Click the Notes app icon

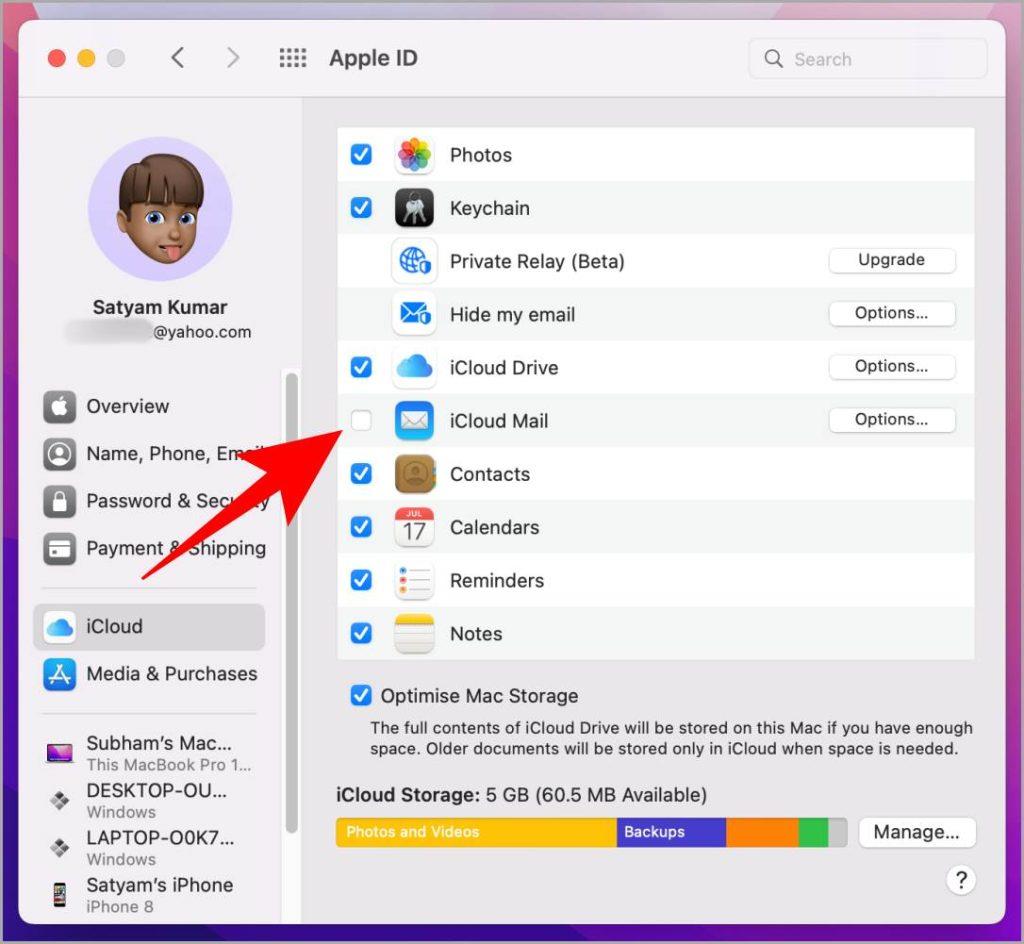[x=414, y=633]
